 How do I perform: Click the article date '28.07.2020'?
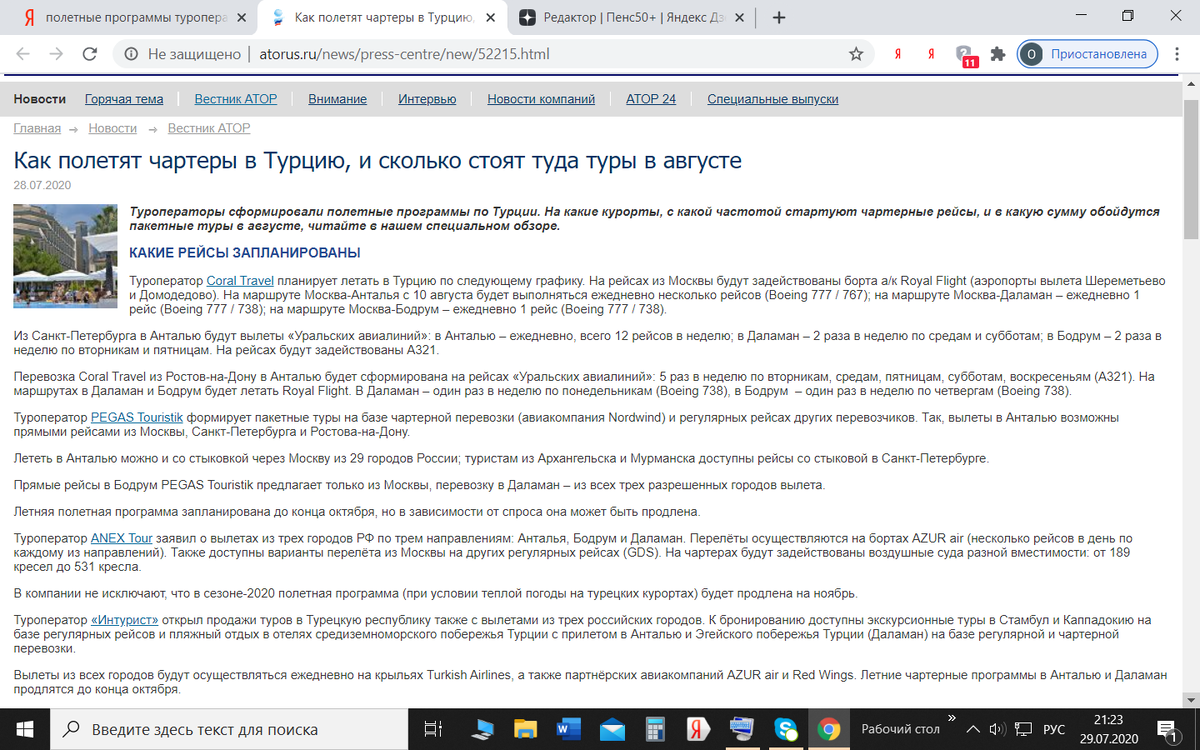coord(42,186)
